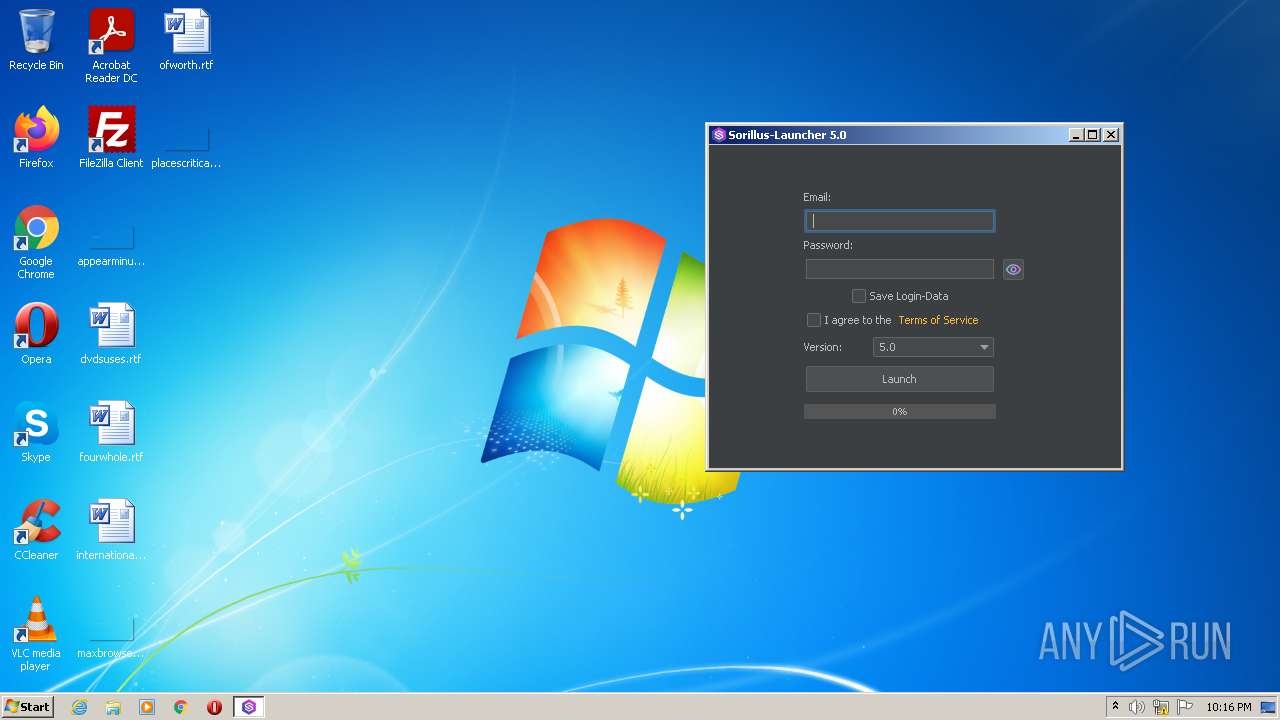Open the network tray icon
Viewport: 1280px width, 720px height.
(1161, 707)
